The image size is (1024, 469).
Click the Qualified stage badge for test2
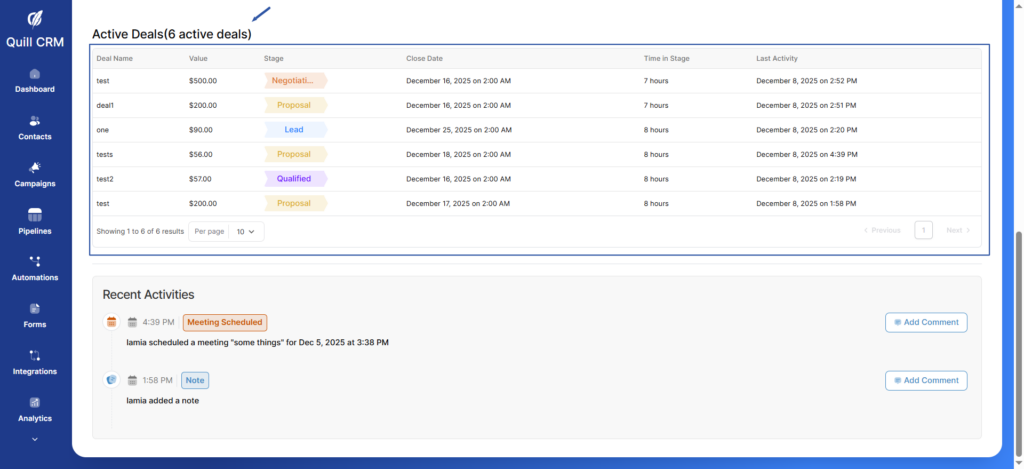click(295, 179)
